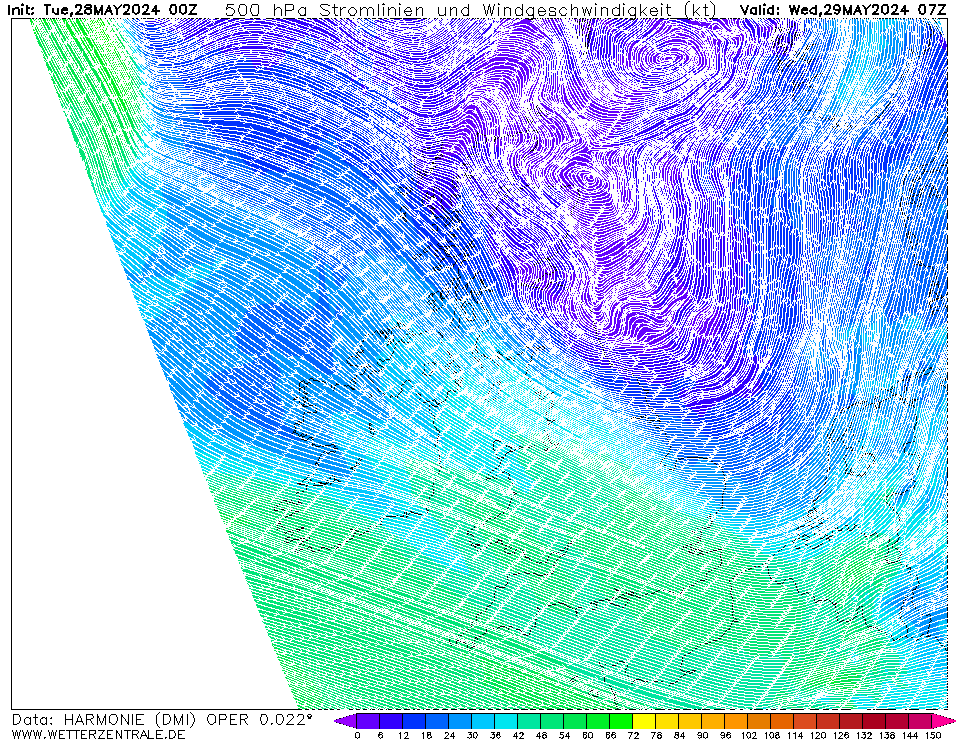Select the orange legend swatch between 96 and 102
959x741 pixels.
coord(737,721)
